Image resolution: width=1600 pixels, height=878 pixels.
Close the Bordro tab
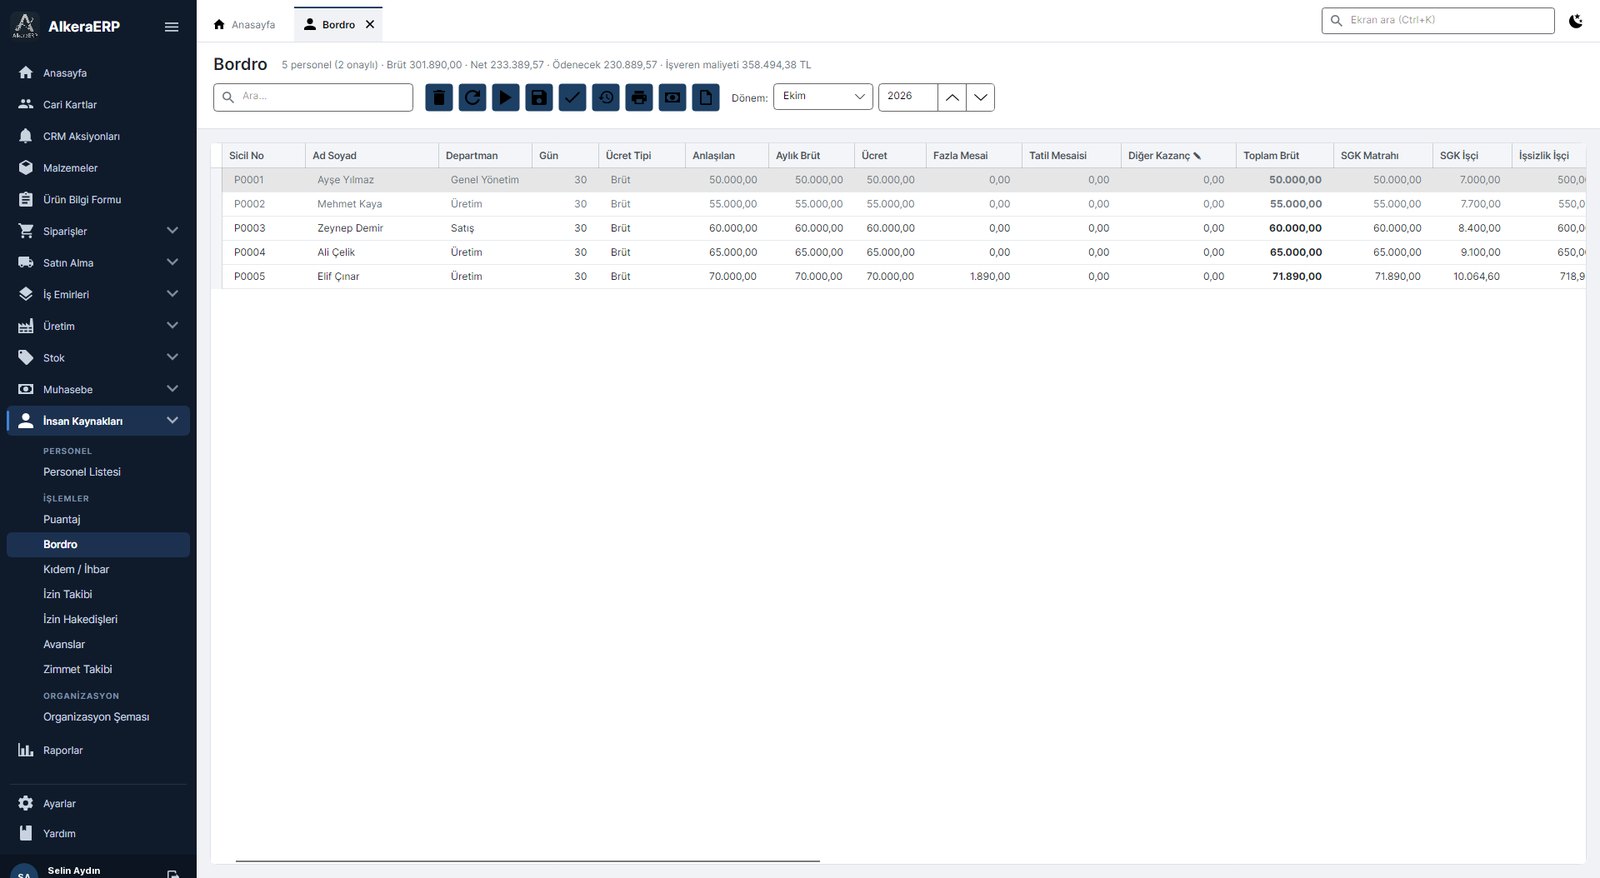tap(370, 24)
